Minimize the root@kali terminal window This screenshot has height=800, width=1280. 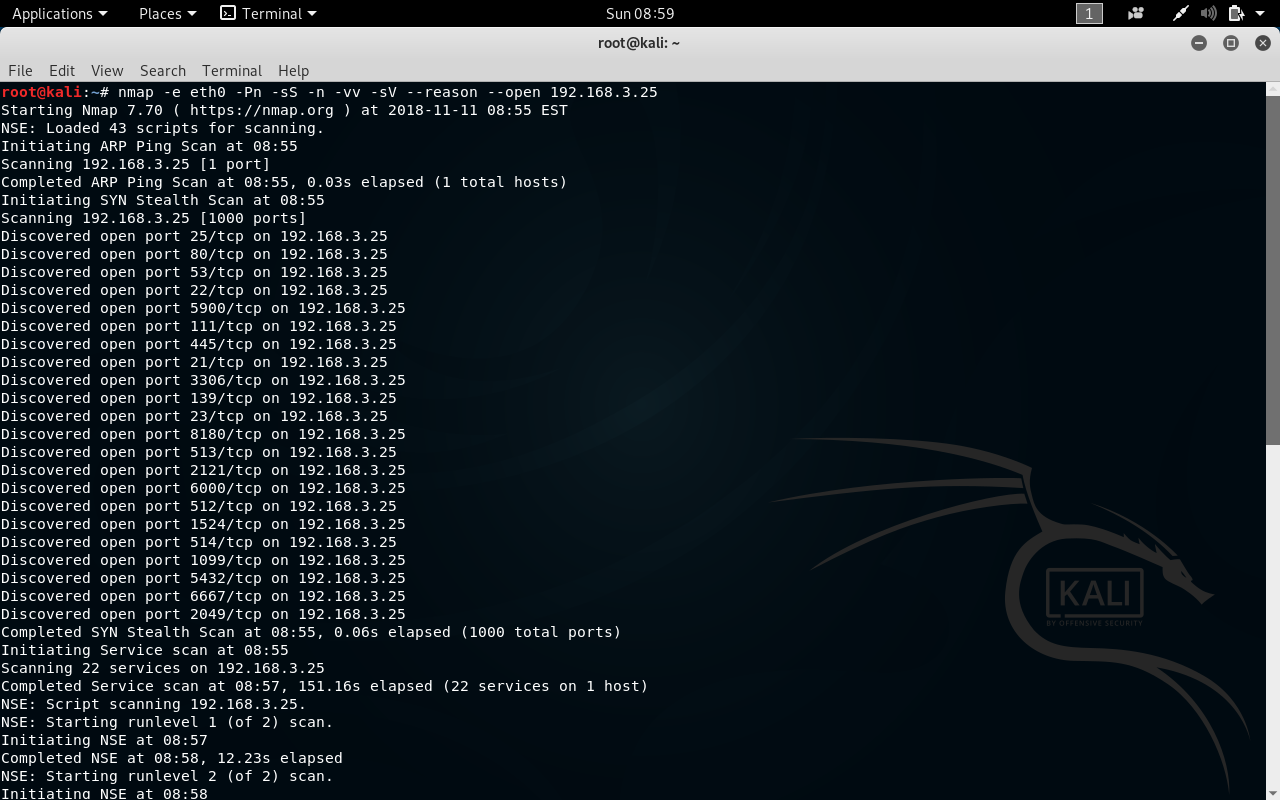[x=1199, y=43]
